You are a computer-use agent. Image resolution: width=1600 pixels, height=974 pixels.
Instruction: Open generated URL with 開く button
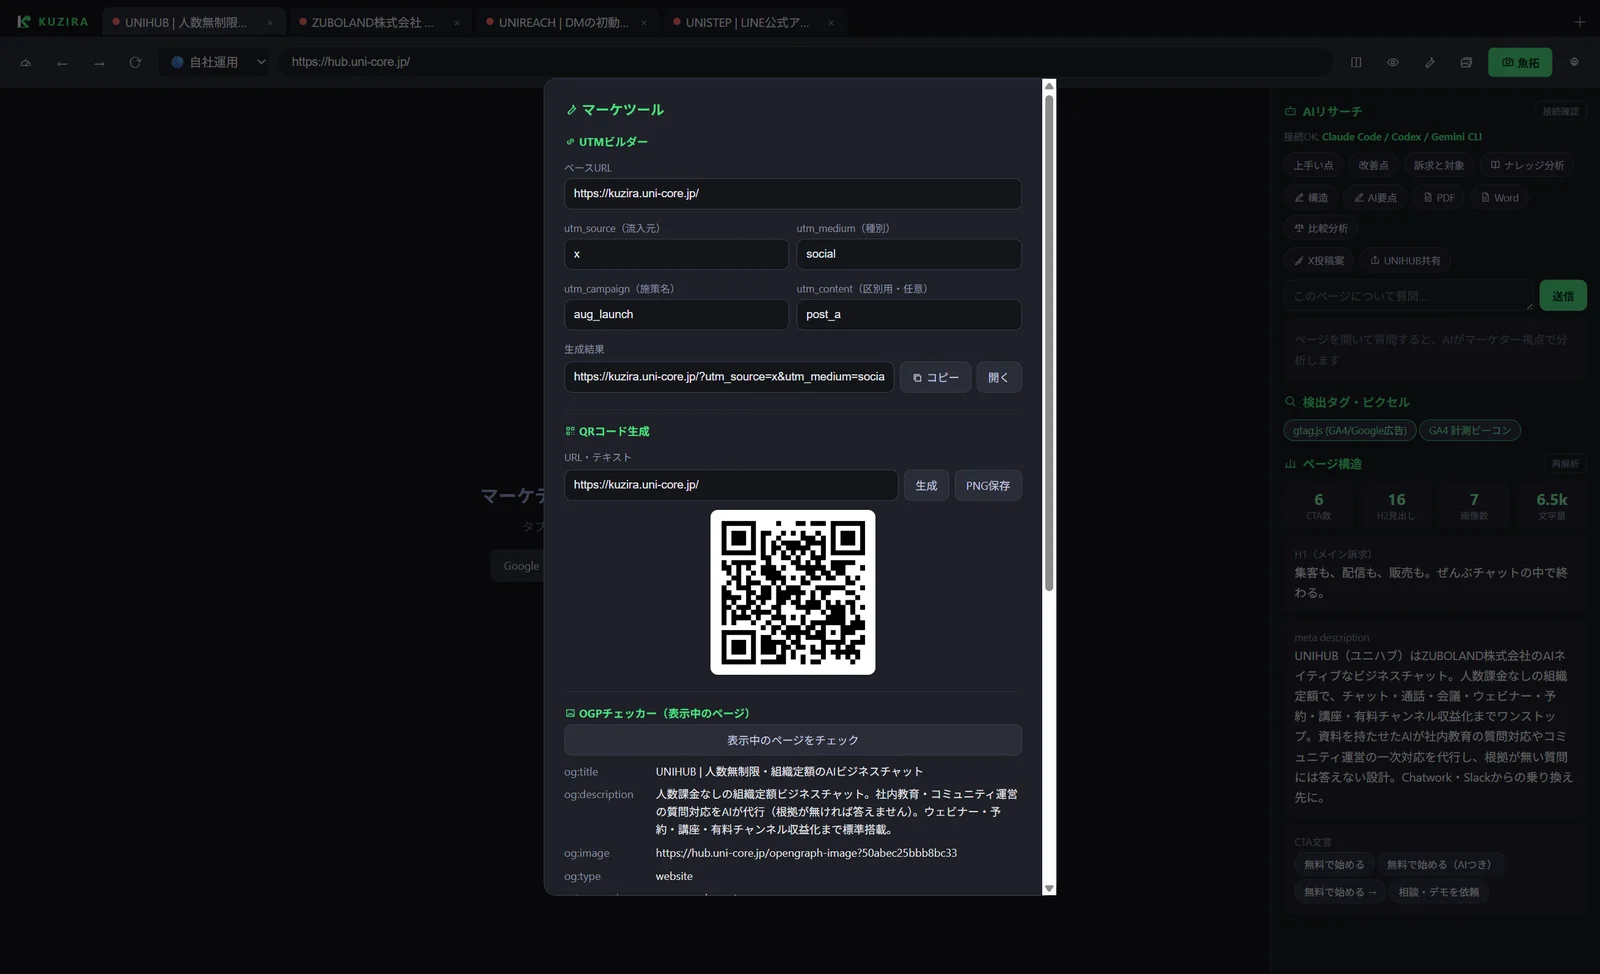coord(998,377)
